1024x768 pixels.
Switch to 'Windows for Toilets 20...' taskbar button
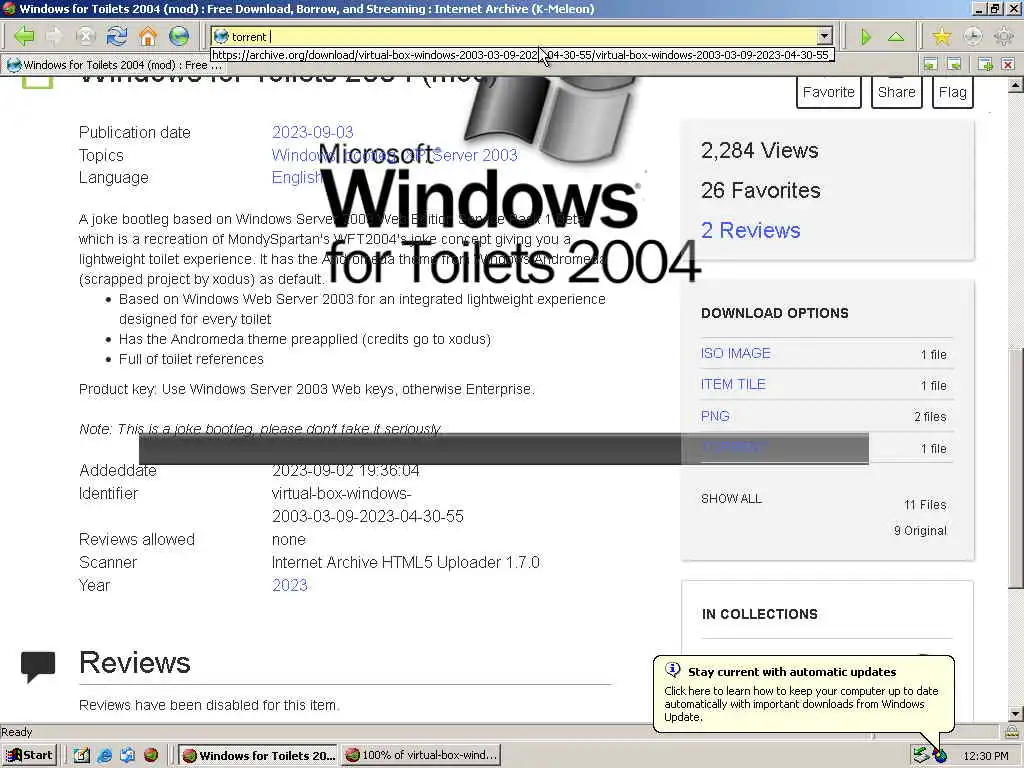click(258, 755)
